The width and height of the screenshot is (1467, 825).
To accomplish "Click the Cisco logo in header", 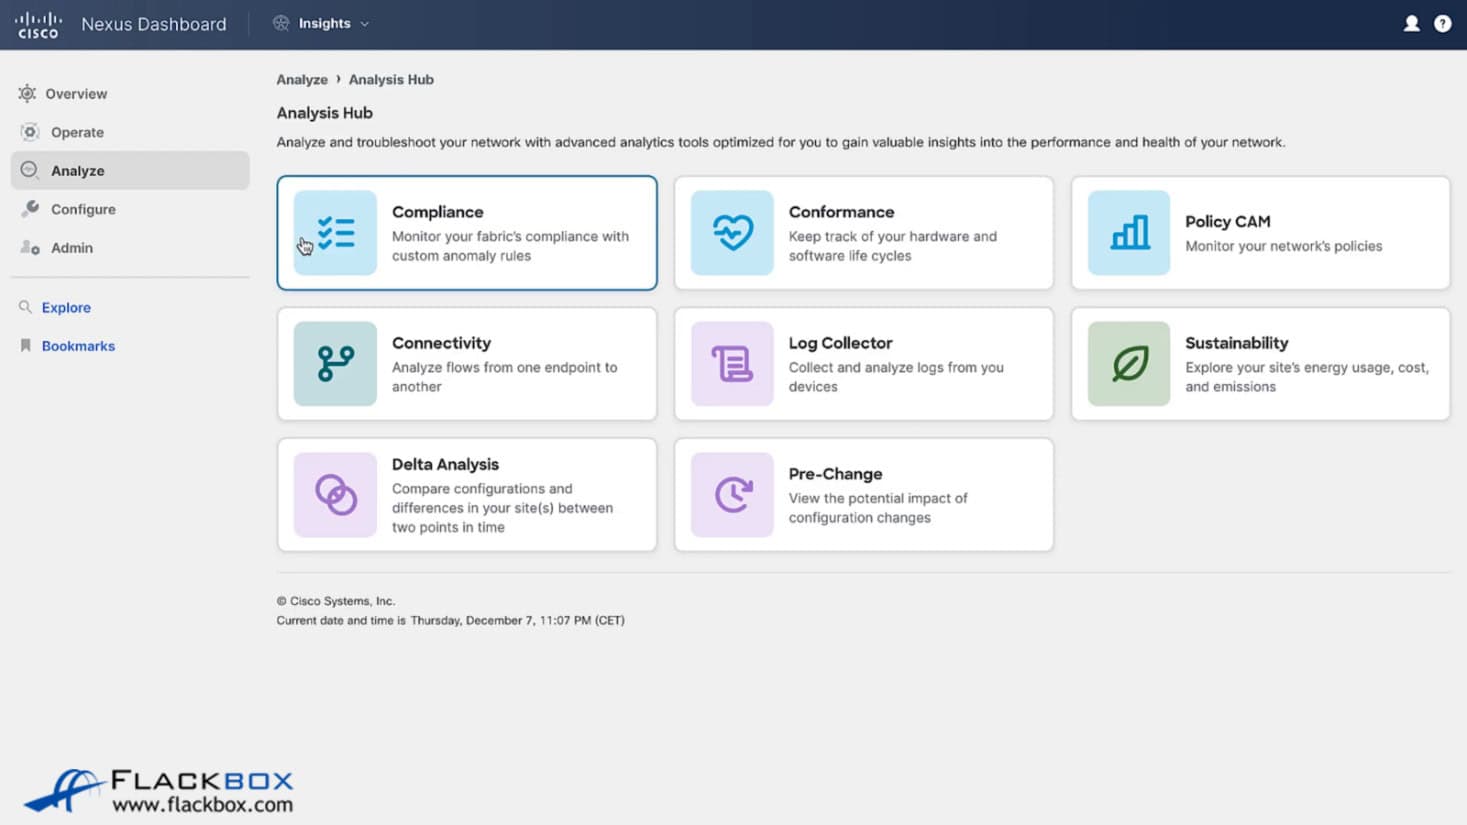I will (x=38, y=25).
